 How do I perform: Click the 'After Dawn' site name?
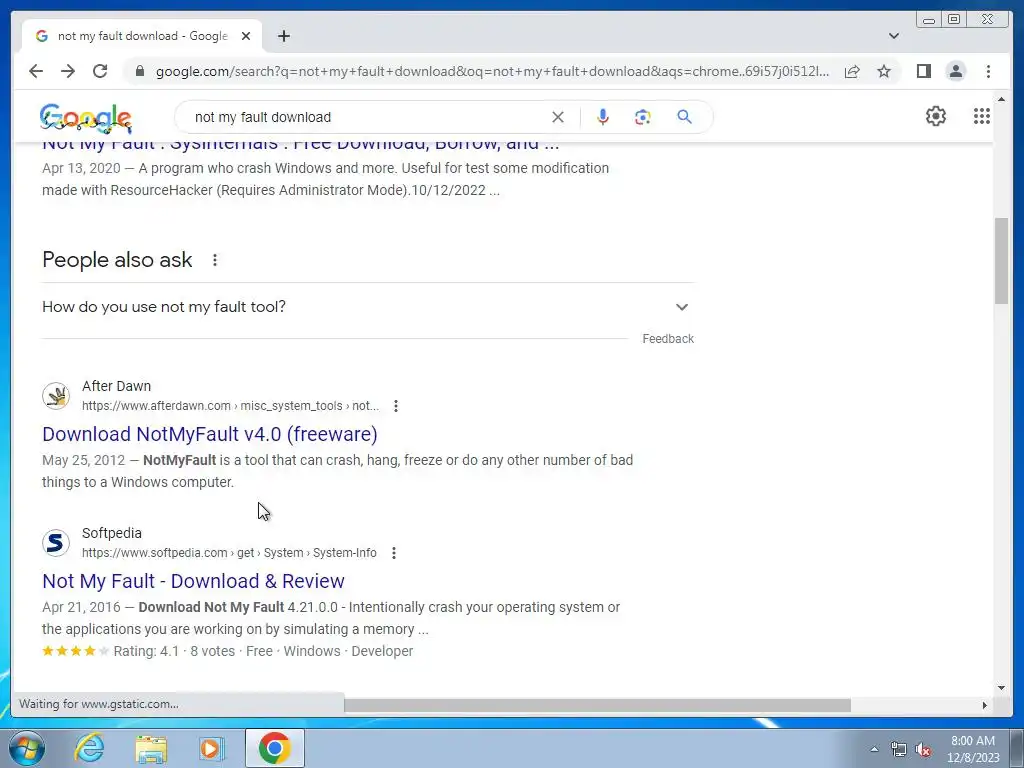(116, 387)
